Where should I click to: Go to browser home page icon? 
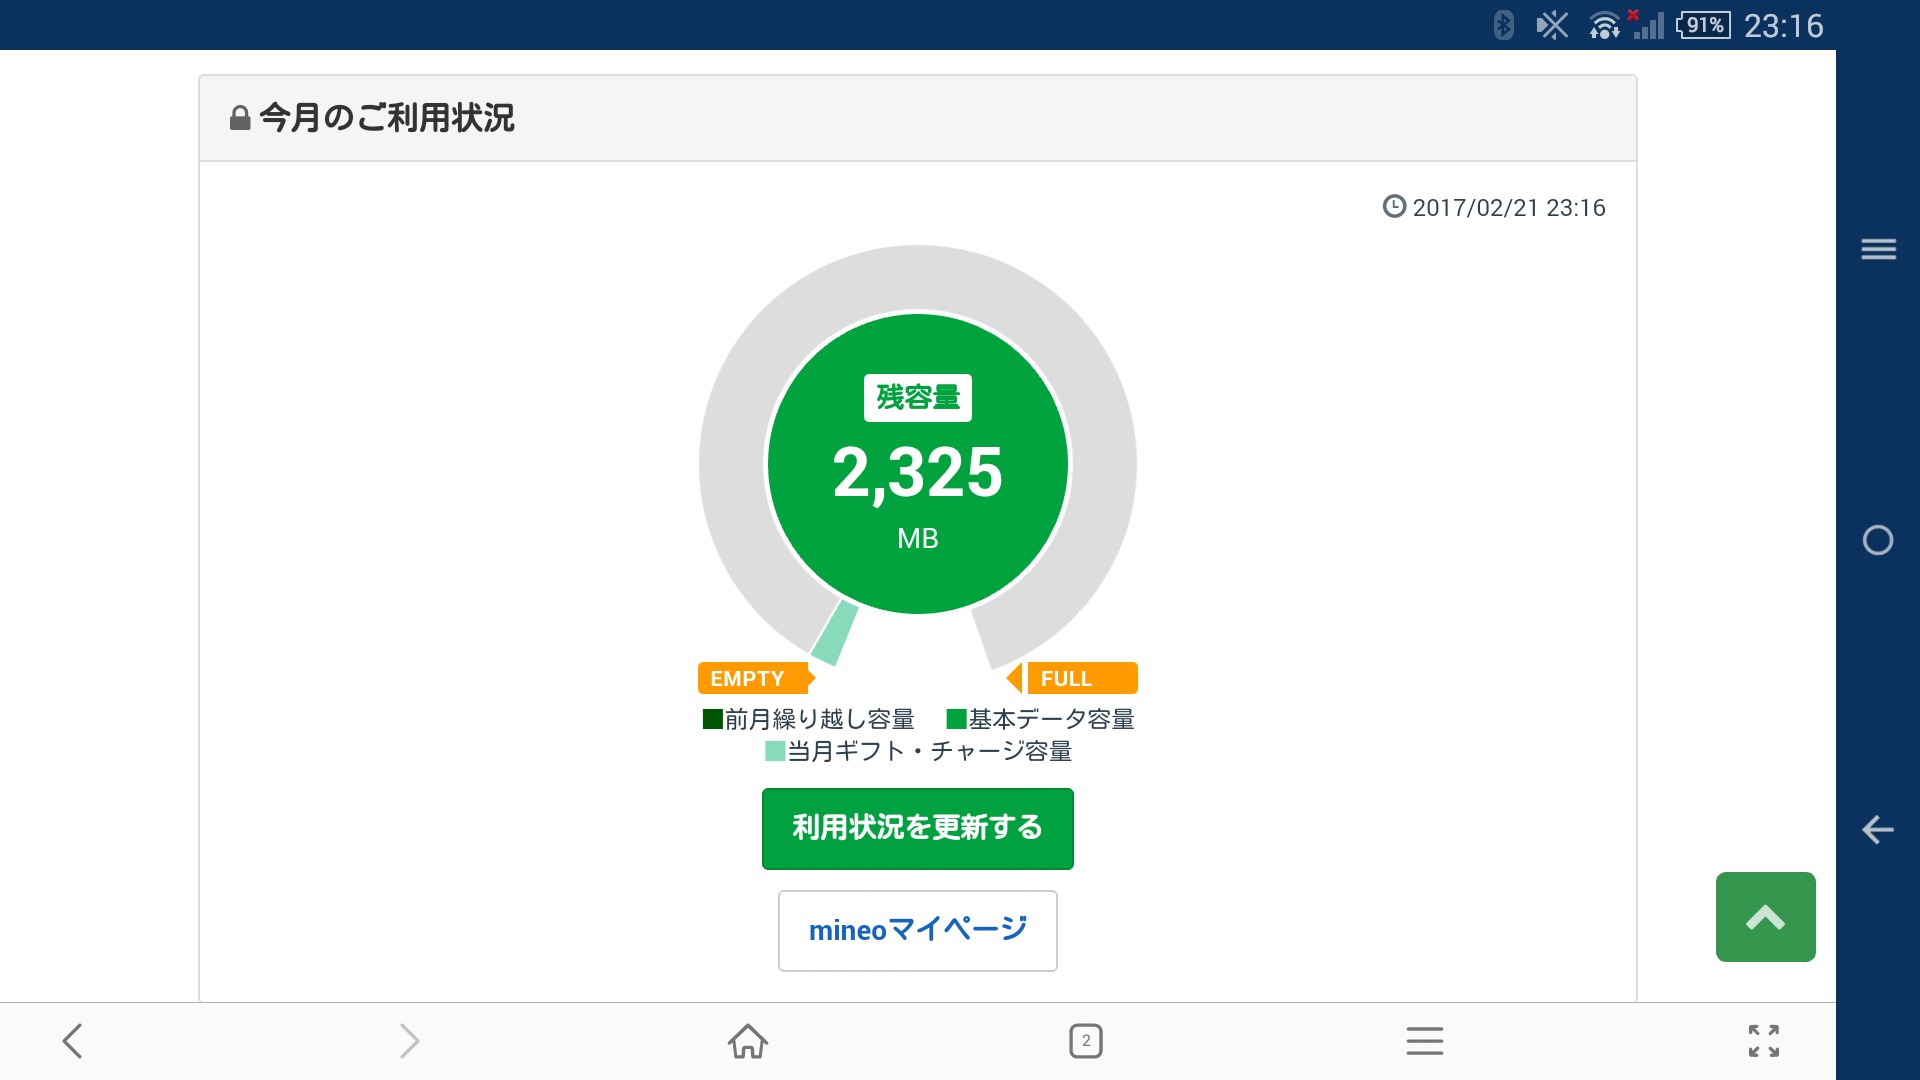click(747, 1041)
